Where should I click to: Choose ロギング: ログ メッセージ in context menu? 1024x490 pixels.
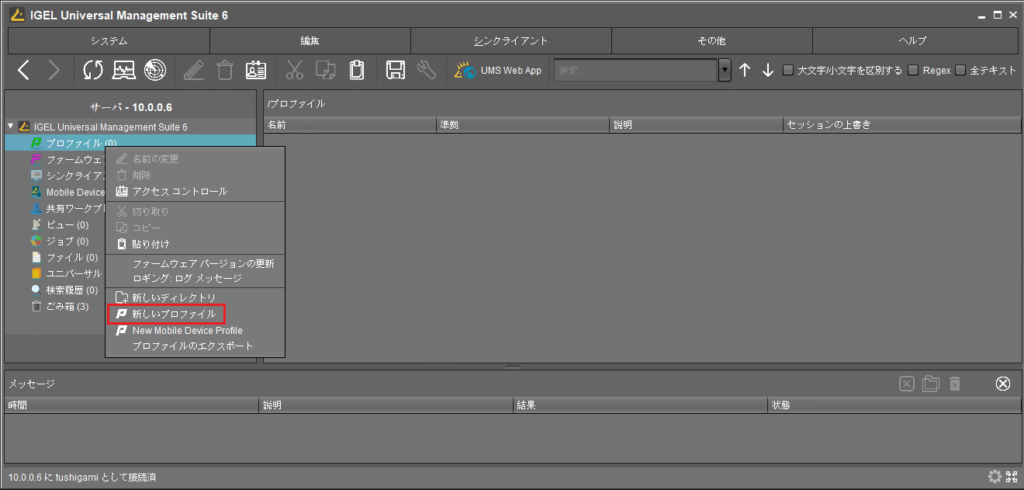(195, 278)
